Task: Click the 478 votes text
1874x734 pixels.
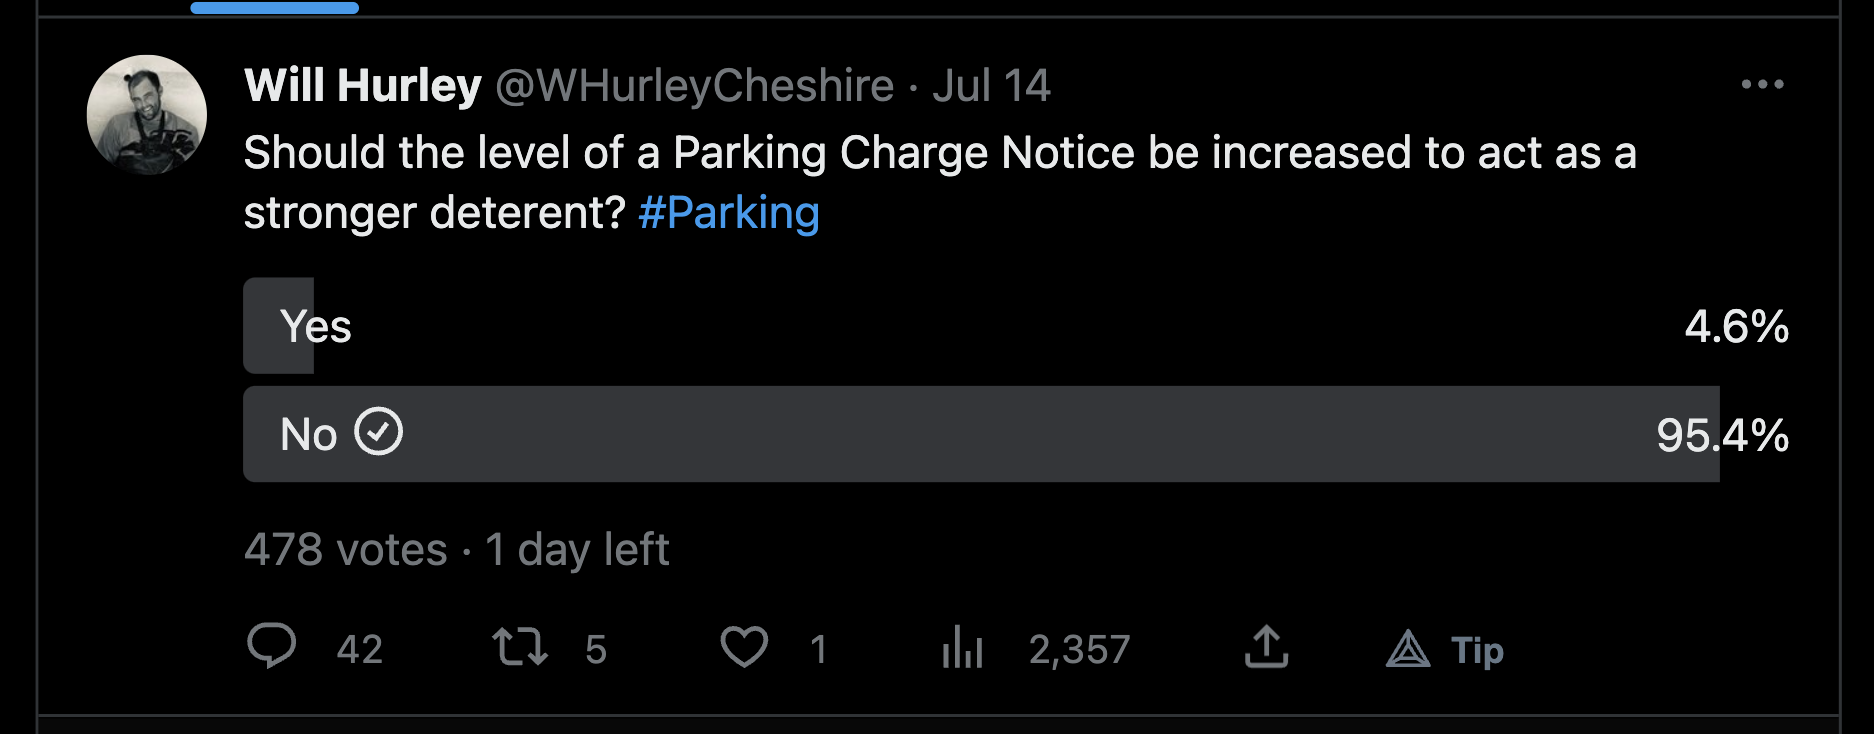Action: click(346, 550)
